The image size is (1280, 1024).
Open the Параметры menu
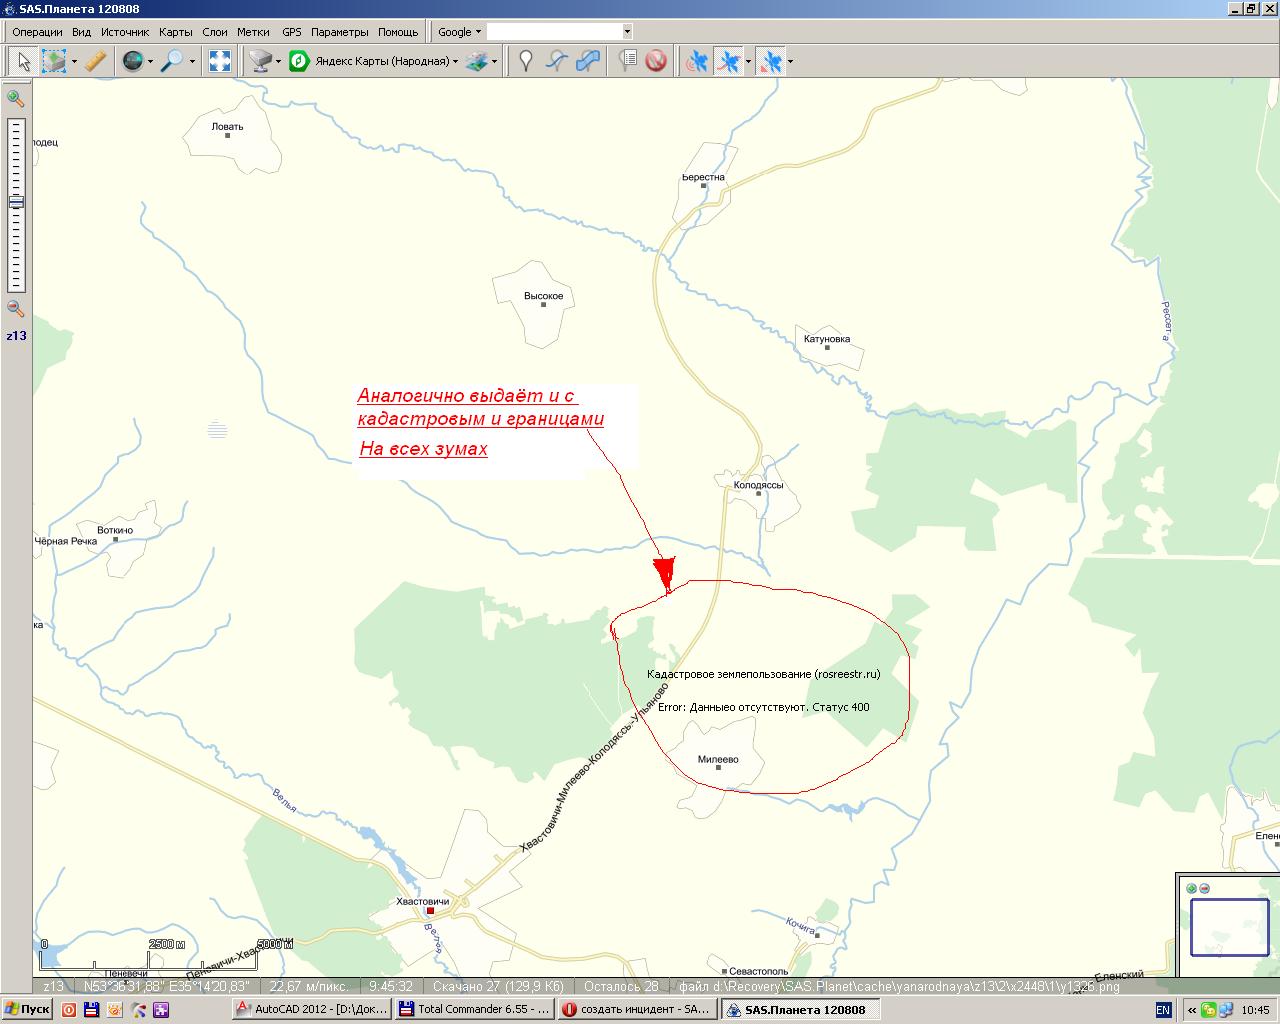pyautogui.click(x=340, y=32)
